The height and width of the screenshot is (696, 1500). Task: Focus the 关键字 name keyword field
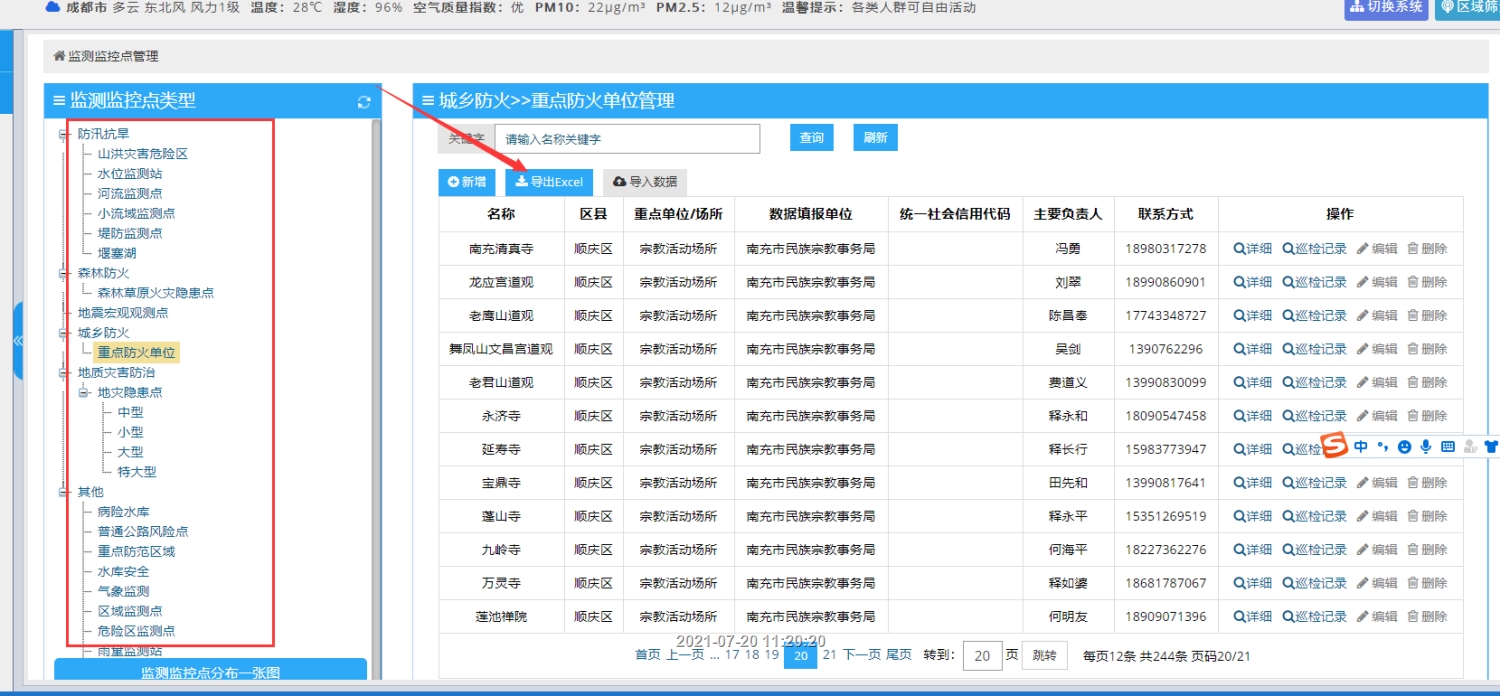pyautogui.click(x=627, y=139)
